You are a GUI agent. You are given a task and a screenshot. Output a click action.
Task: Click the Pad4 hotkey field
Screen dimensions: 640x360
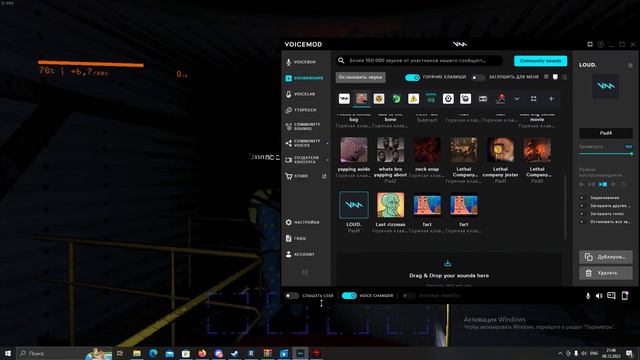click(606, 133)
